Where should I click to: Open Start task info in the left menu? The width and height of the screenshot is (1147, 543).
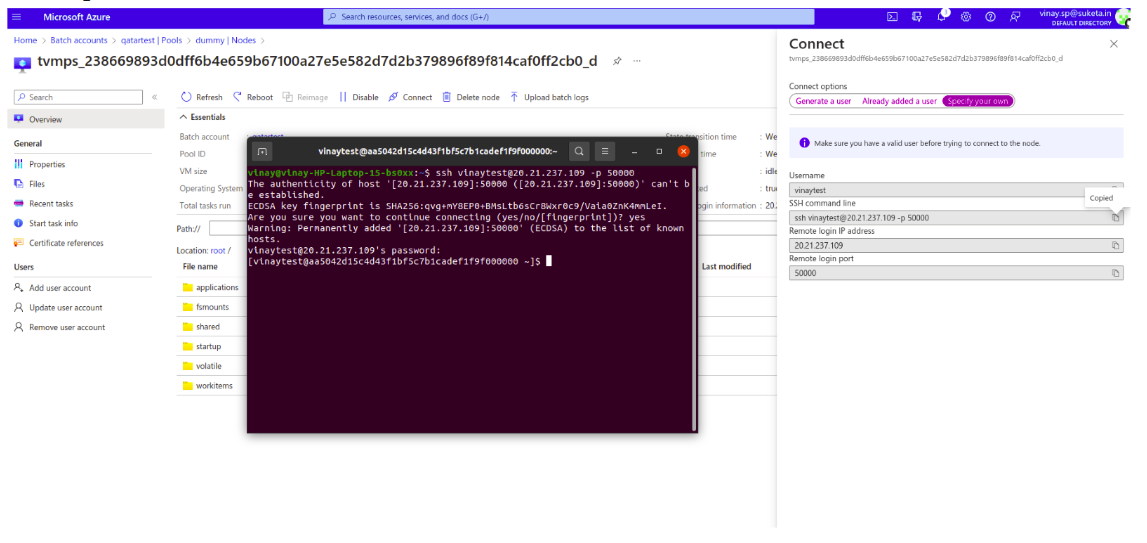tap(53, 223)
